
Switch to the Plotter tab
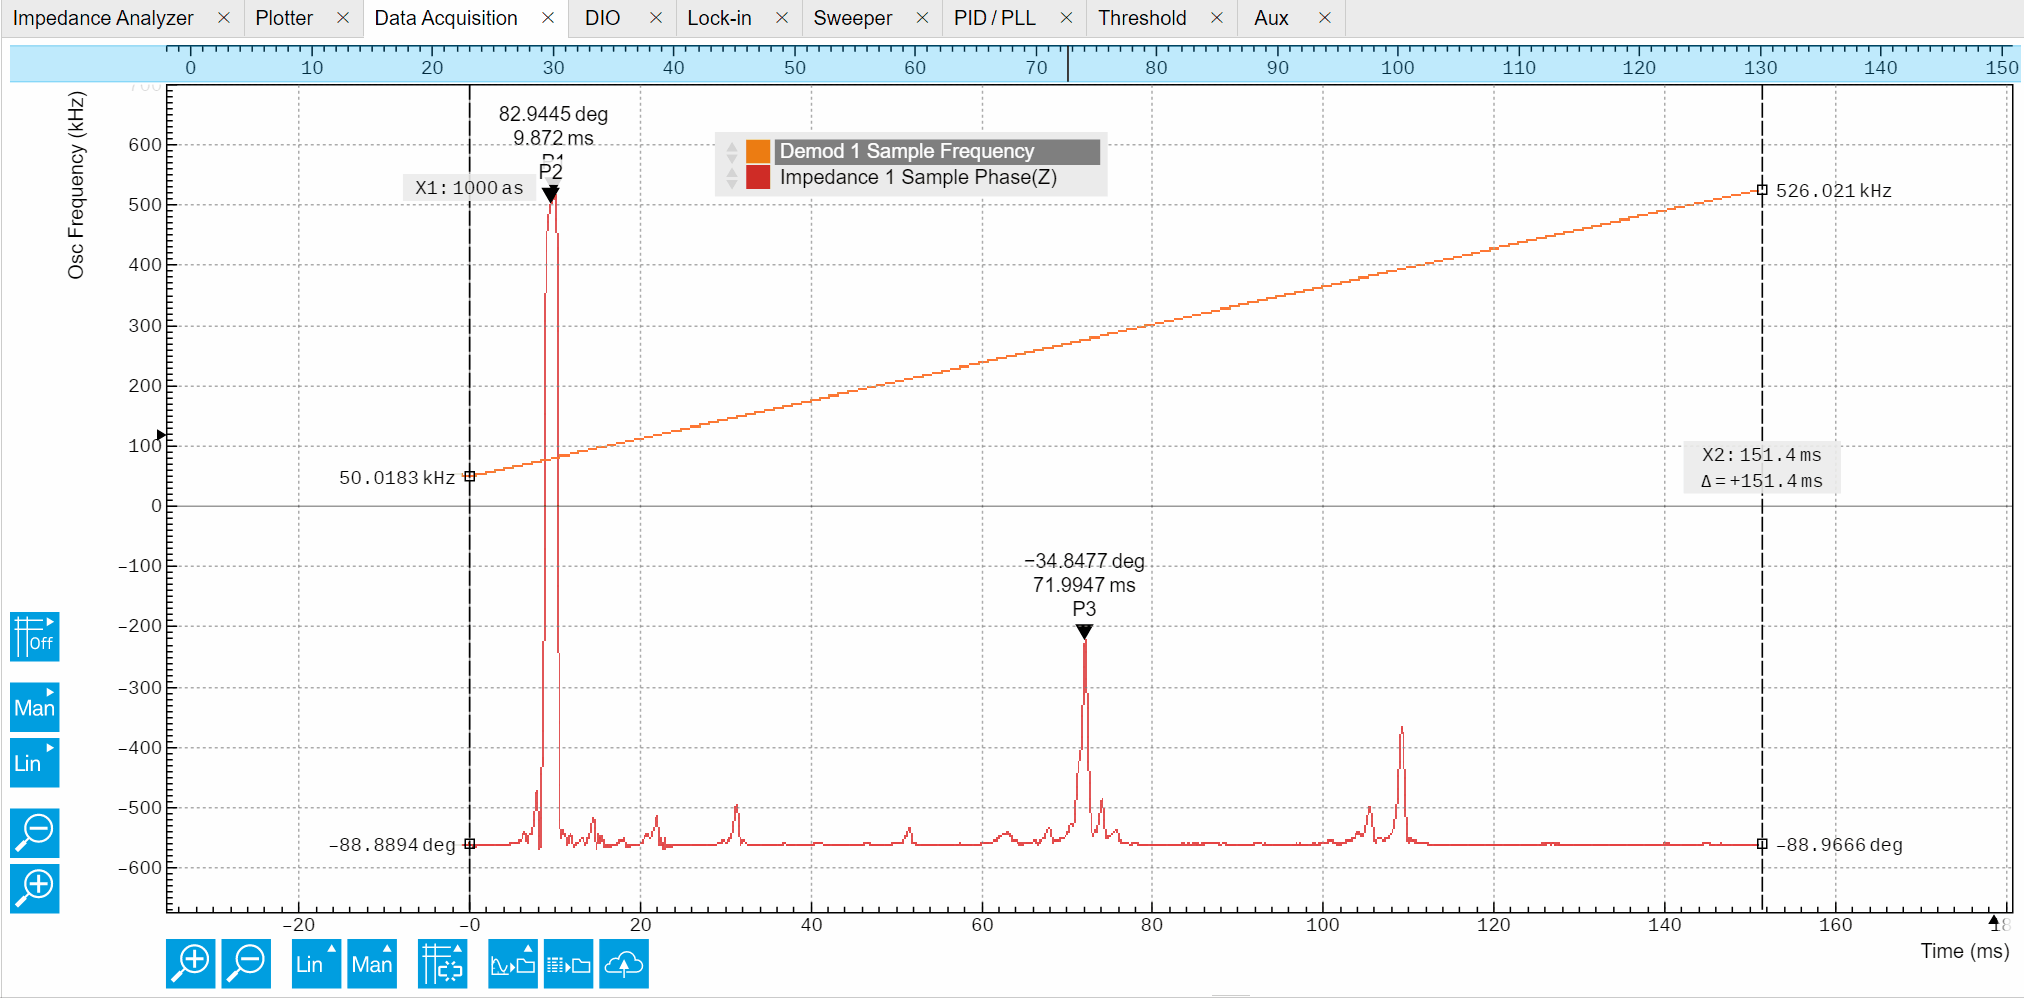[x=283, y=17]
